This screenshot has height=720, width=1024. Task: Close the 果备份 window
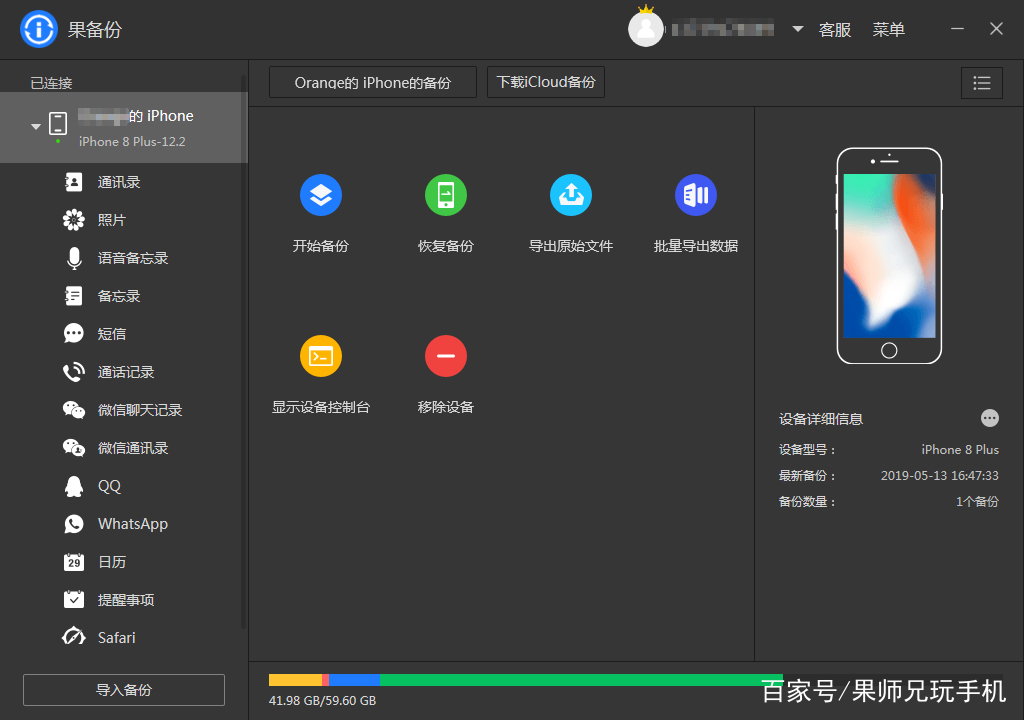point(996,29)
